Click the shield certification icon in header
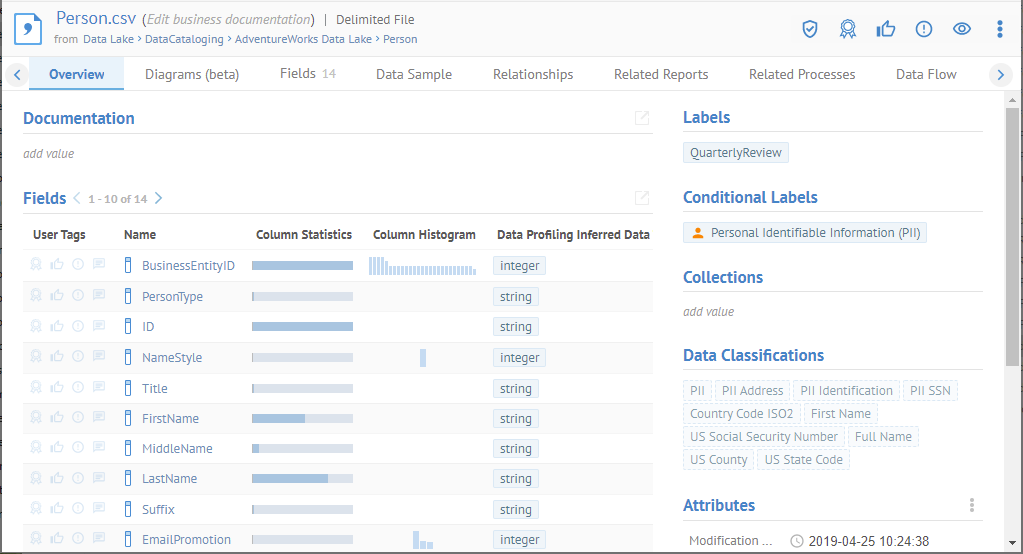 coord(810,29)
